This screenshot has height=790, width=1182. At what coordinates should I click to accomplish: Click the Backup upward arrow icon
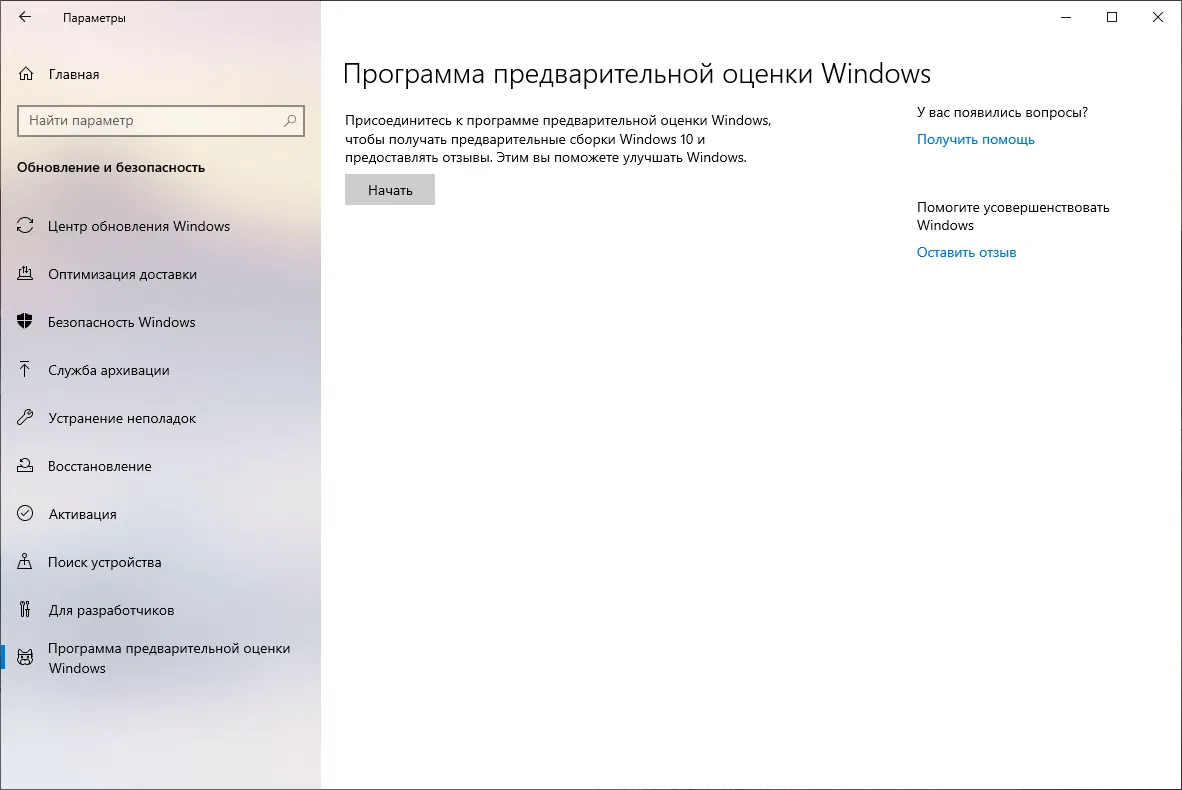click(25, 369)
